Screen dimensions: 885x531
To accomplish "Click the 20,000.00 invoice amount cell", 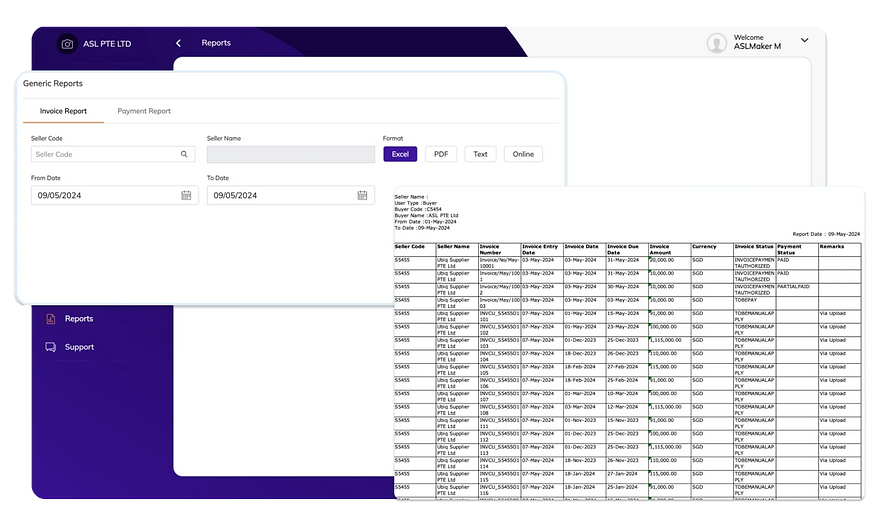I will pos(670,263).
